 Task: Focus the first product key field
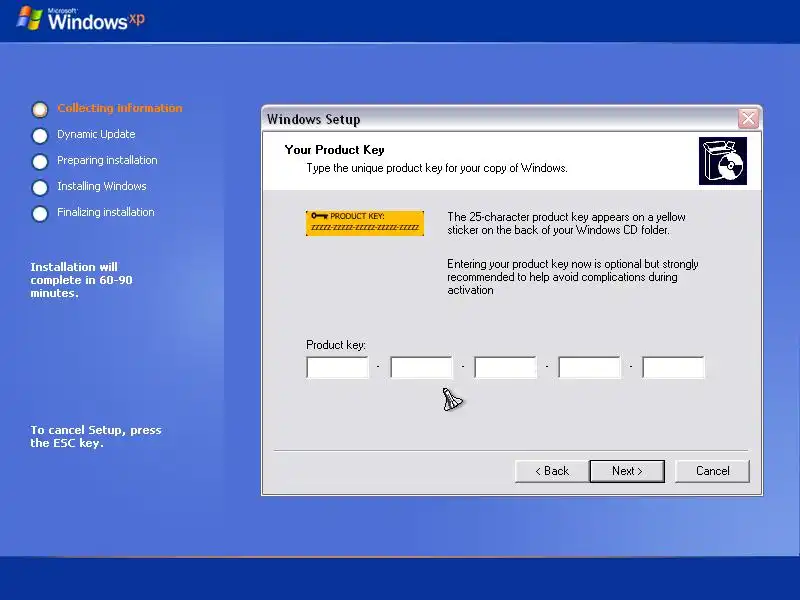tap(337, 367)
